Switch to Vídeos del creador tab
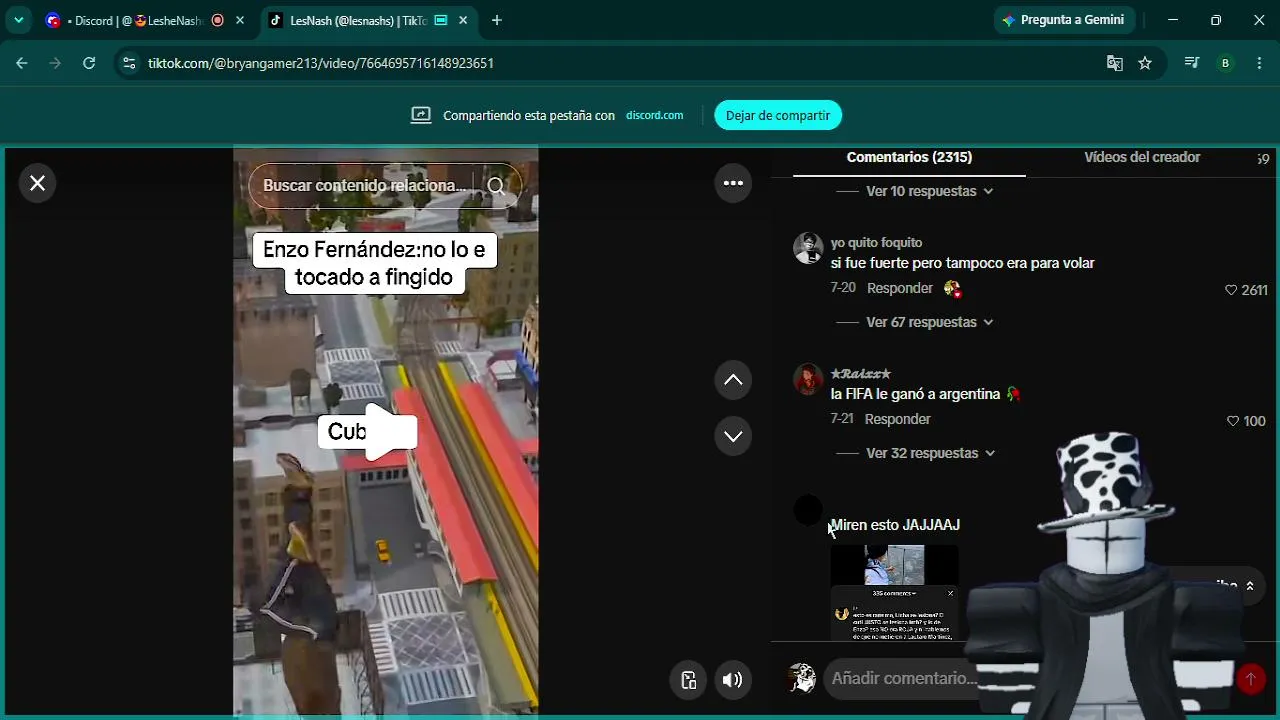The image size is (1280, 720). [x=1142, y=158]
